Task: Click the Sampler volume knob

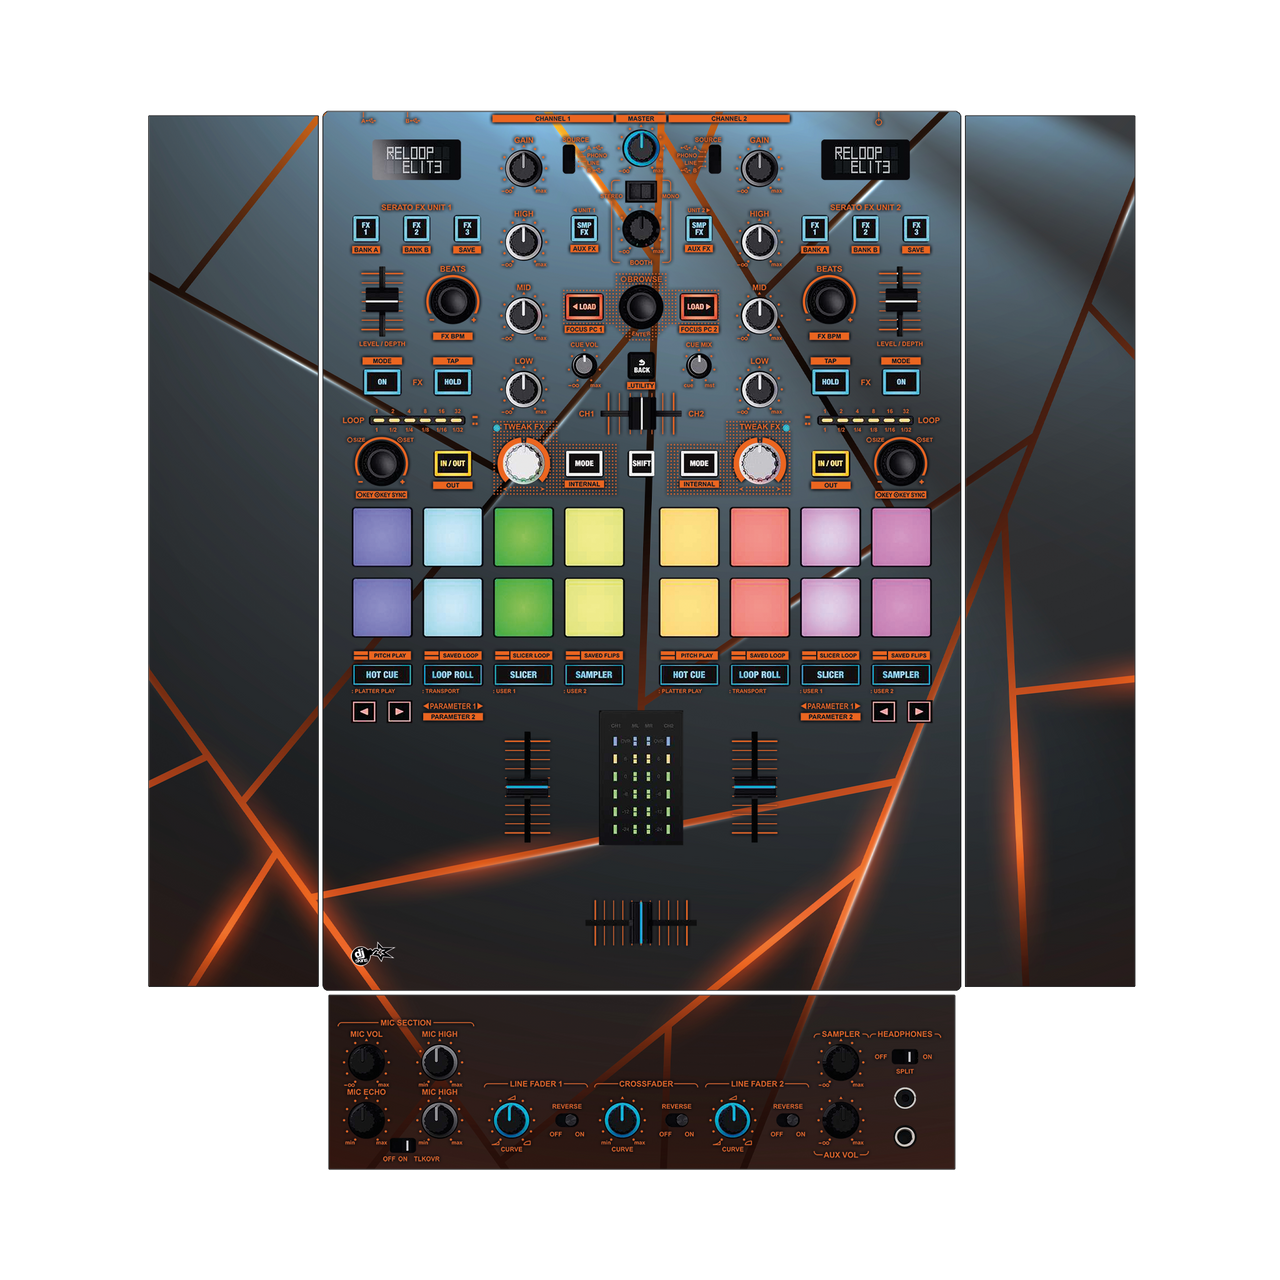Action: point(841,1061)
